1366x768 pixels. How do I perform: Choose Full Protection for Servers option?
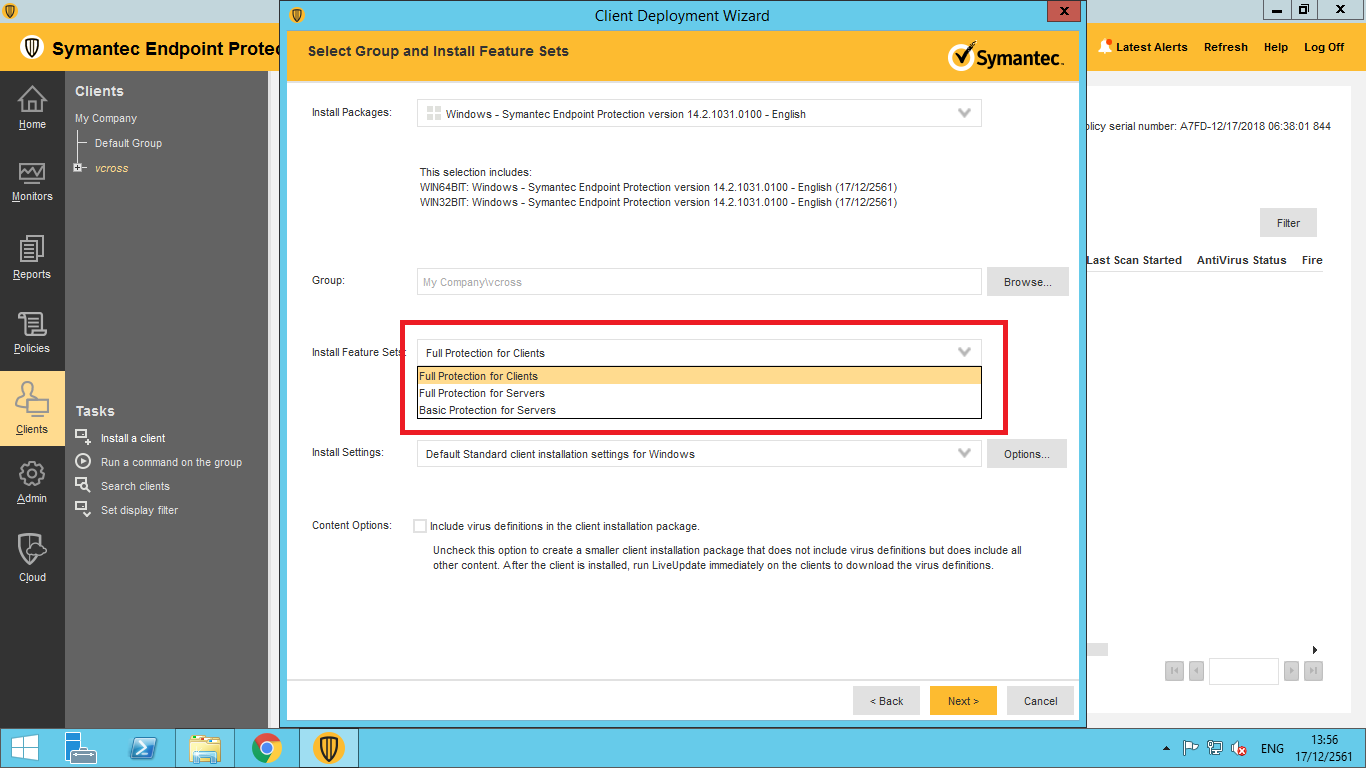[482, 393]
